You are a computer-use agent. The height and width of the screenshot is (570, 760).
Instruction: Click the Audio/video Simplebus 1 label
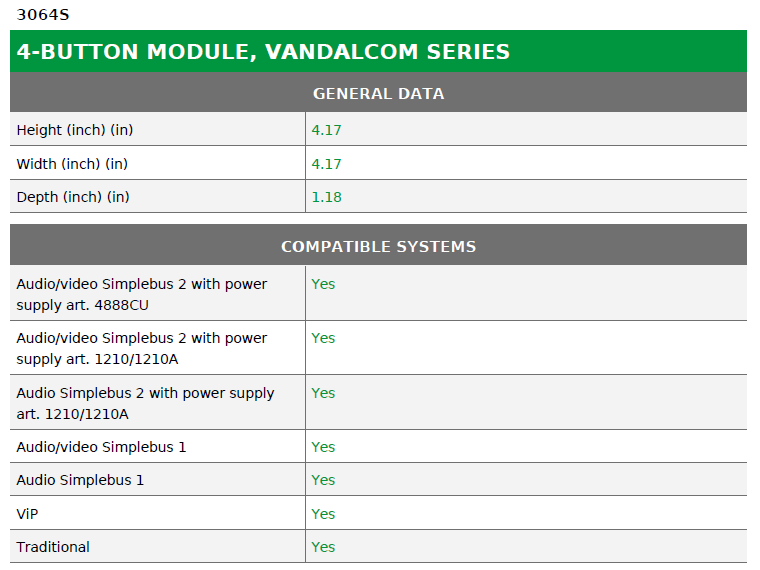pyautogui.click(x=101, y=447)
